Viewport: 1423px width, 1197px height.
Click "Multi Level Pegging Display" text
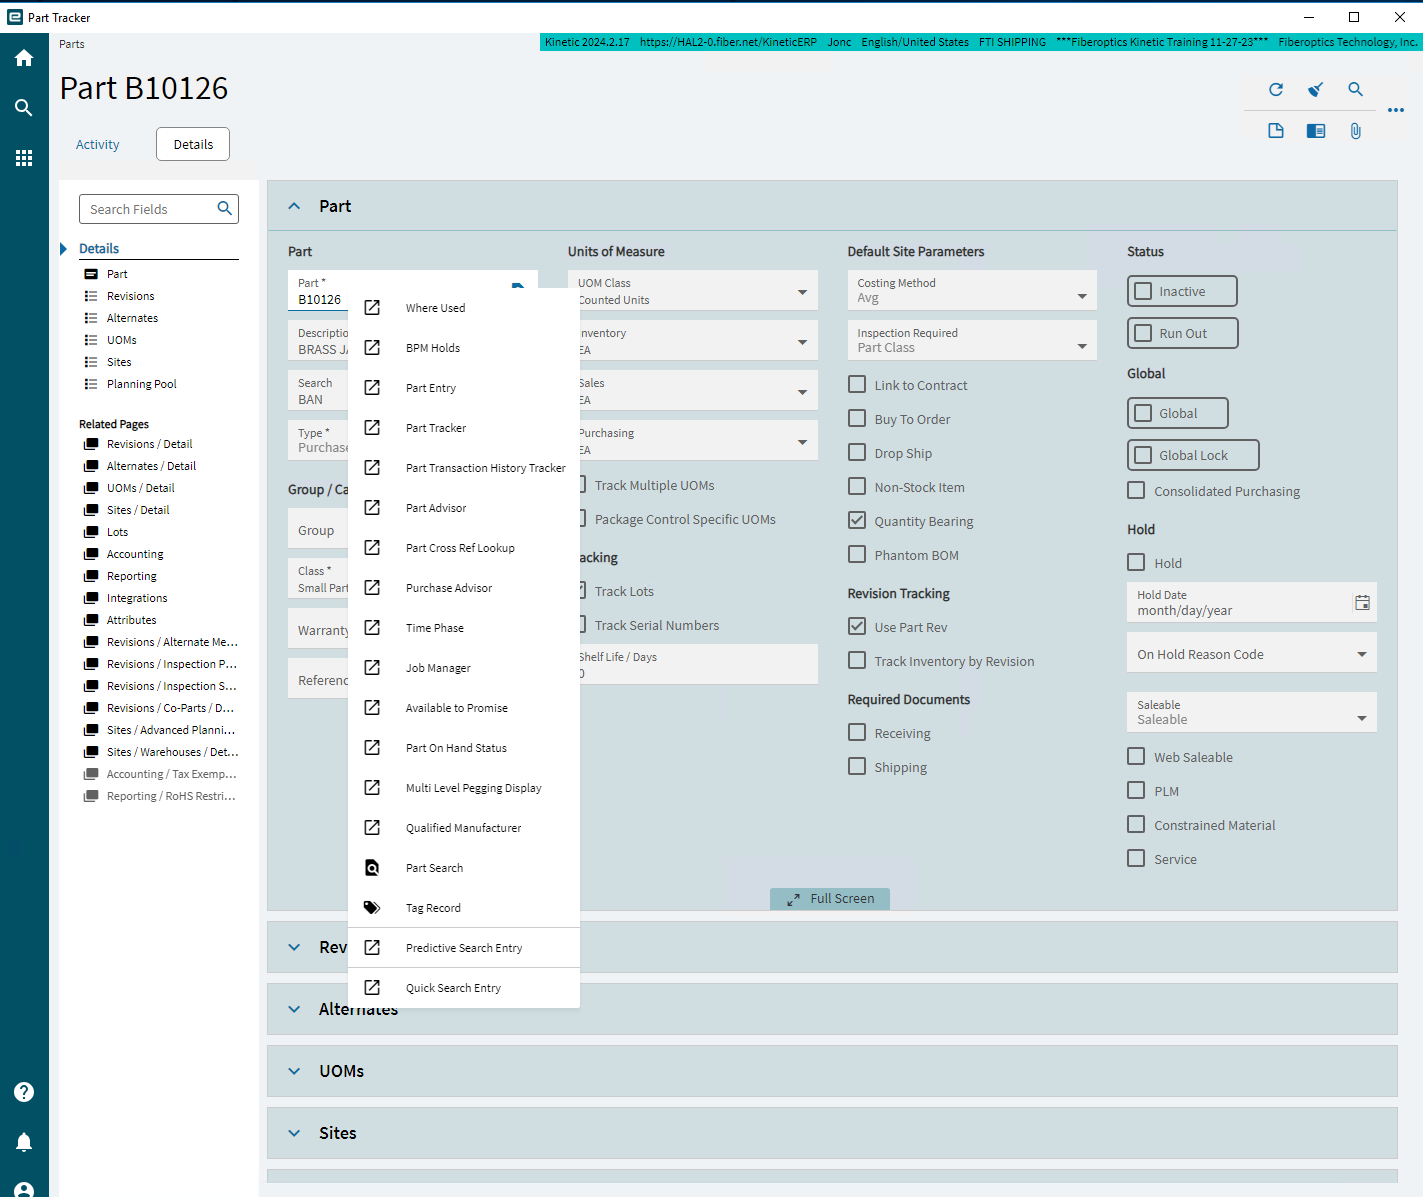(x=474, y=788)
